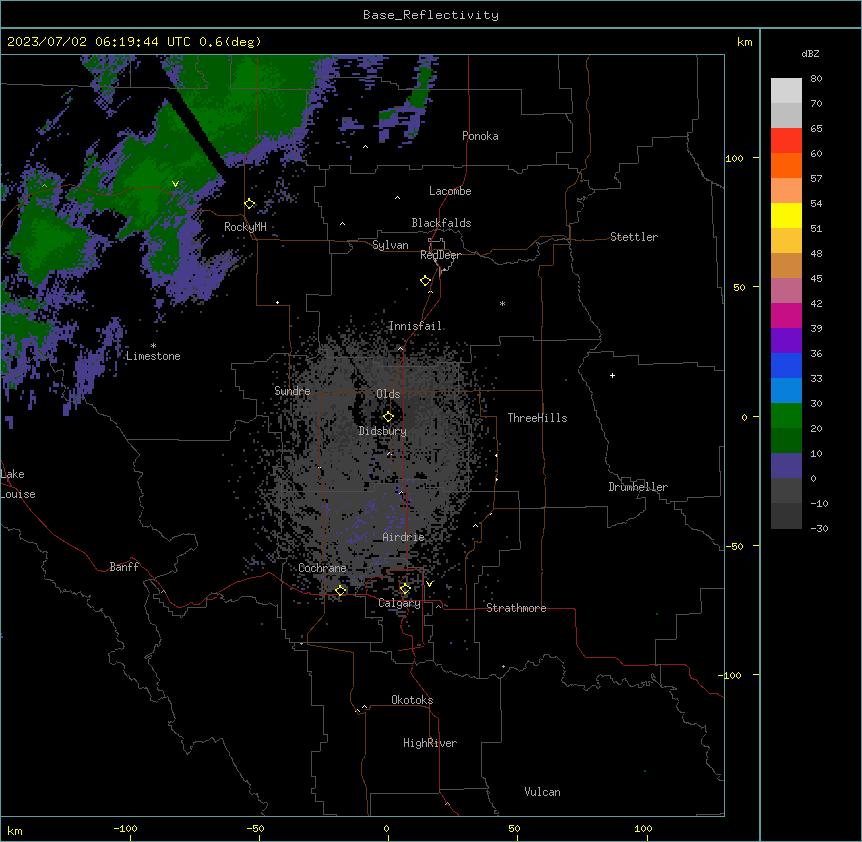Click the white plus marker north of Drumheller
The height and width of the screenshot is (842, 862).
click(x=612, y=375)
